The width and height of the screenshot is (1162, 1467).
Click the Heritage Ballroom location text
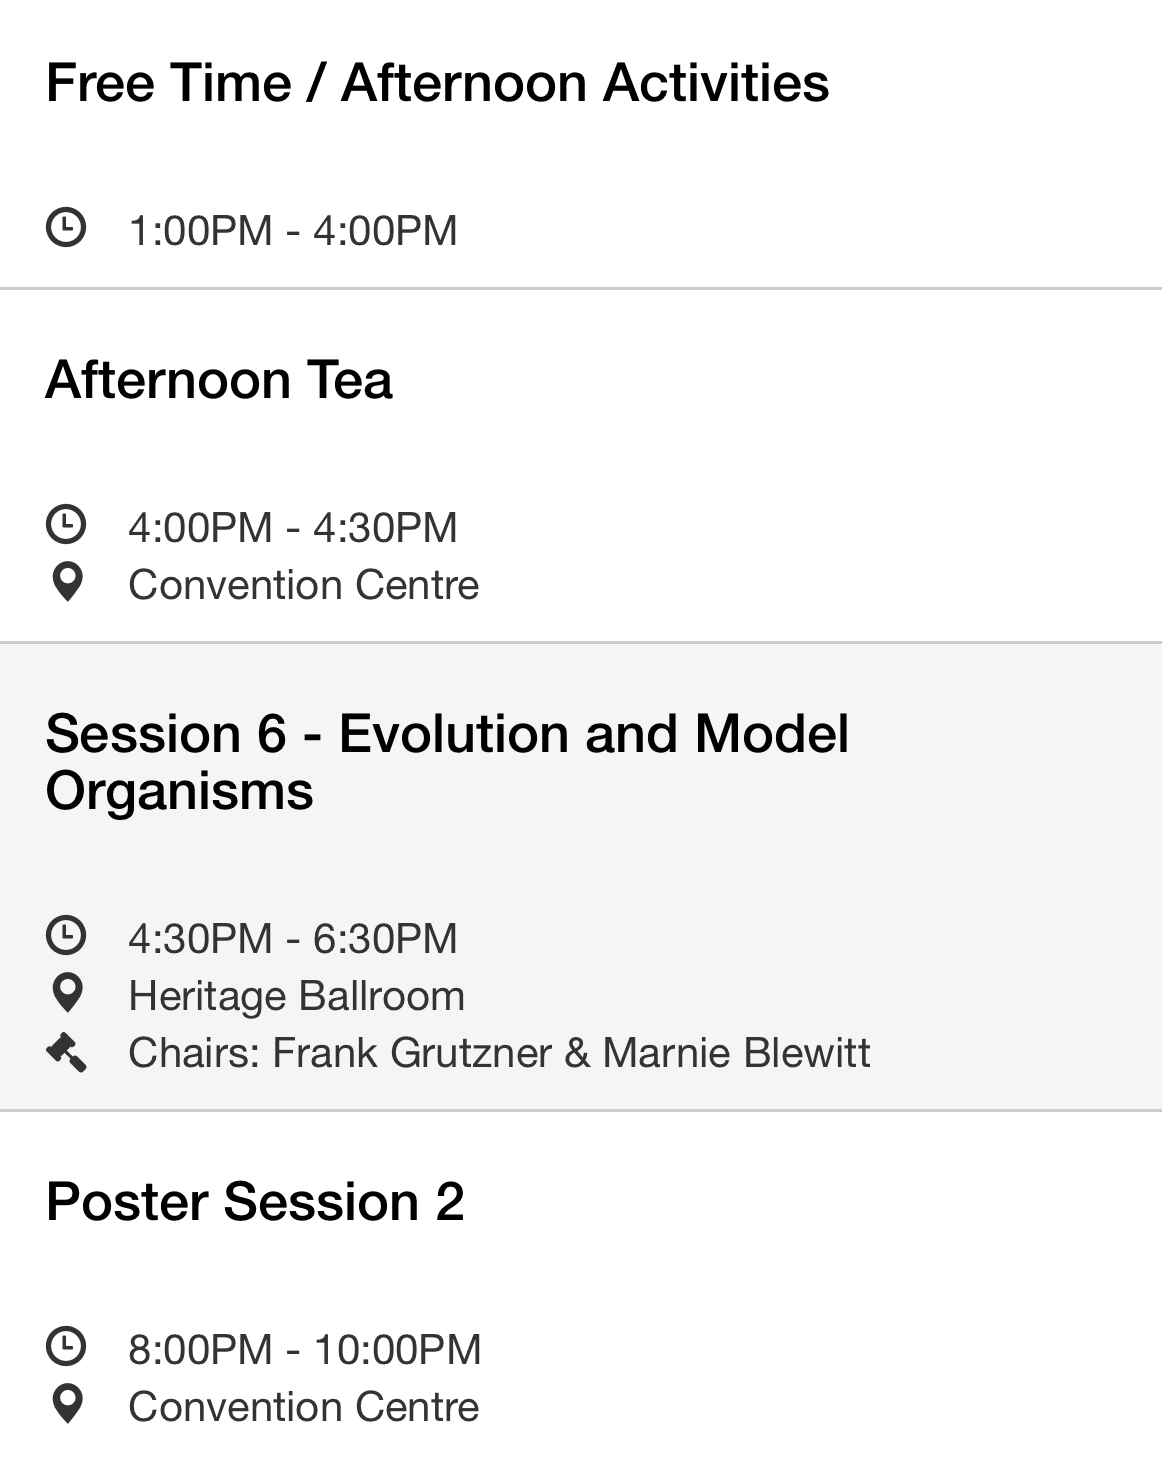297,996
